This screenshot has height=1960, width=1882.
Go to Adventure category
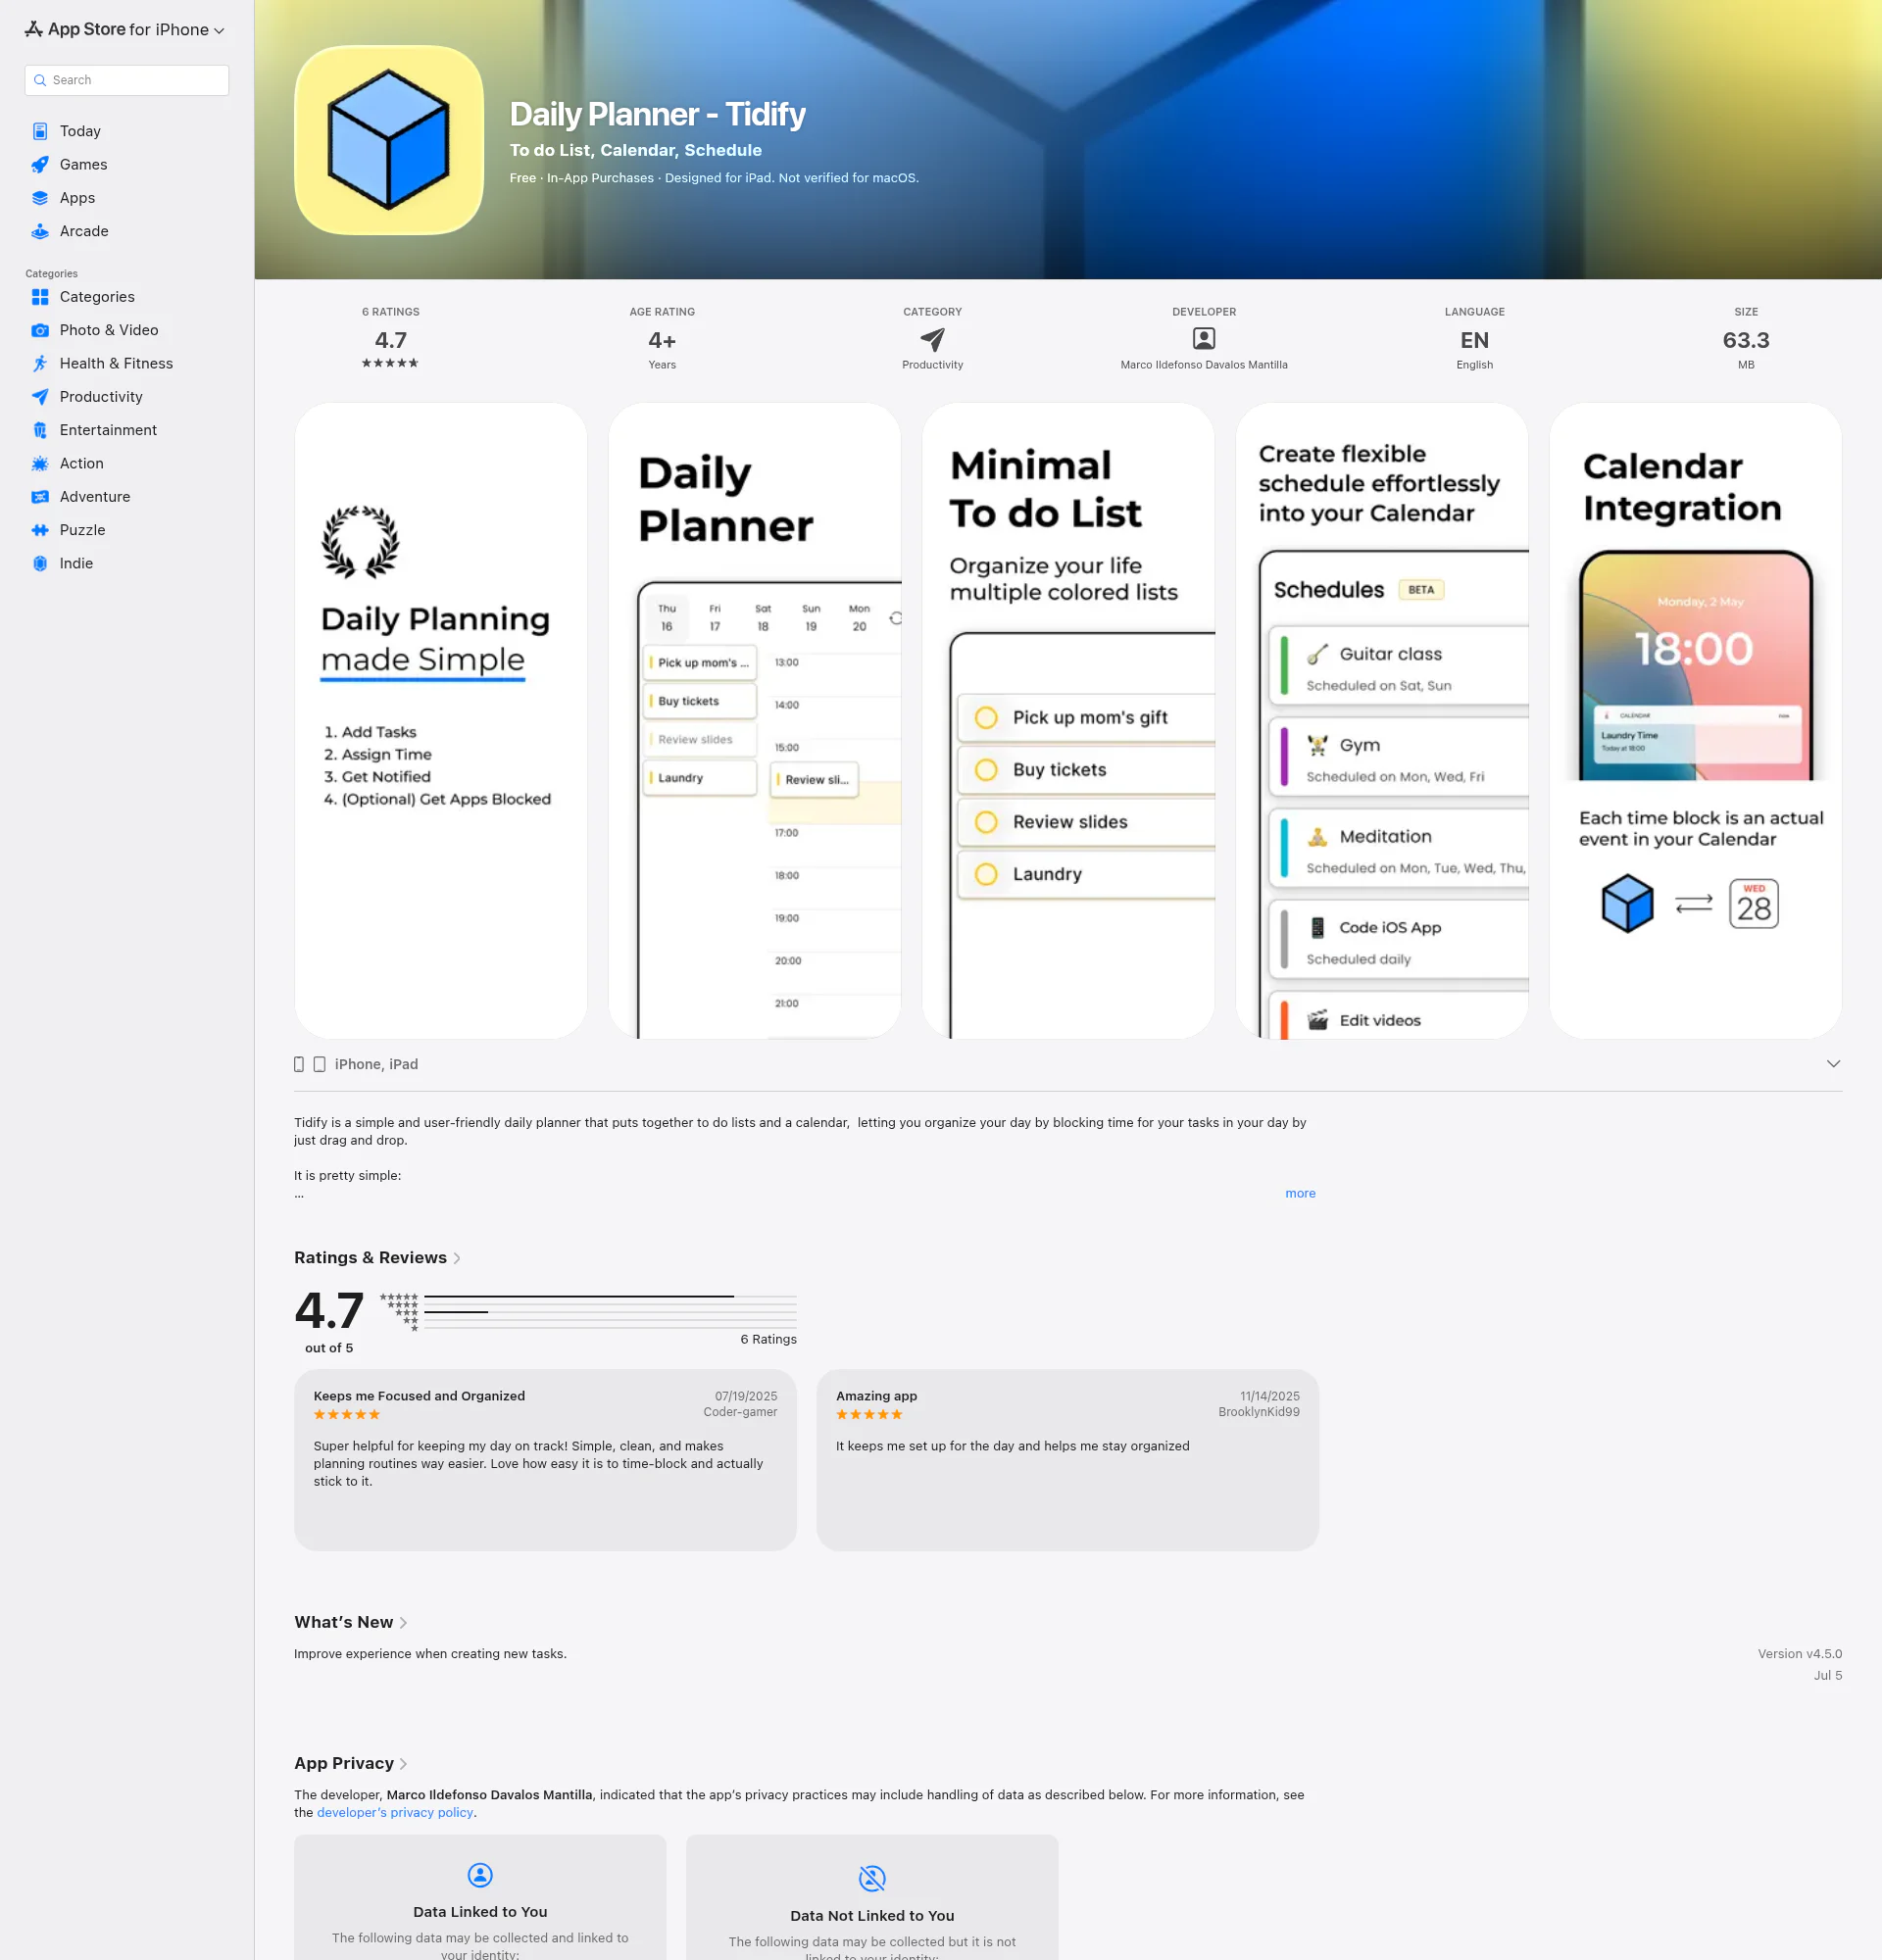pos(127,497)
